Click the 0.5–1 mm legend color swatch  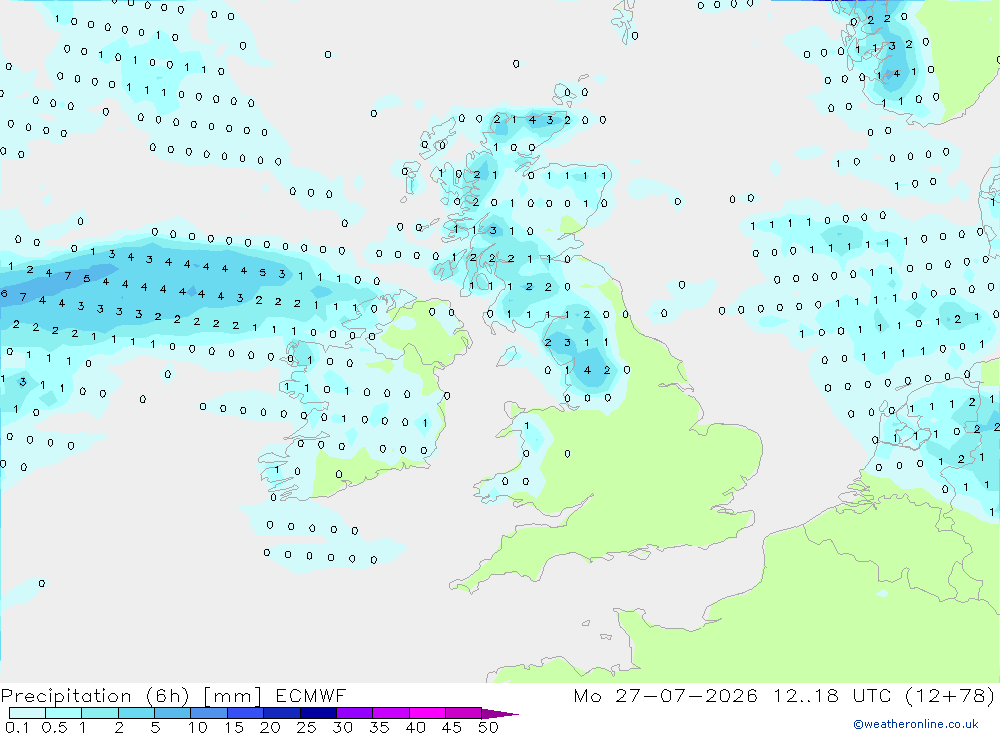coord(64,713)
